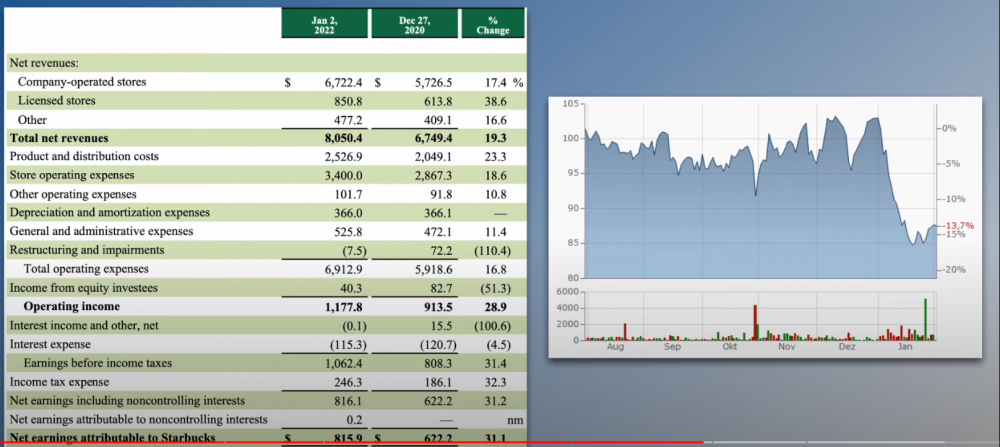Click the 1,062.4 earnings before taxes value
Screen dimensions: 1000x447
click(343, 363)
